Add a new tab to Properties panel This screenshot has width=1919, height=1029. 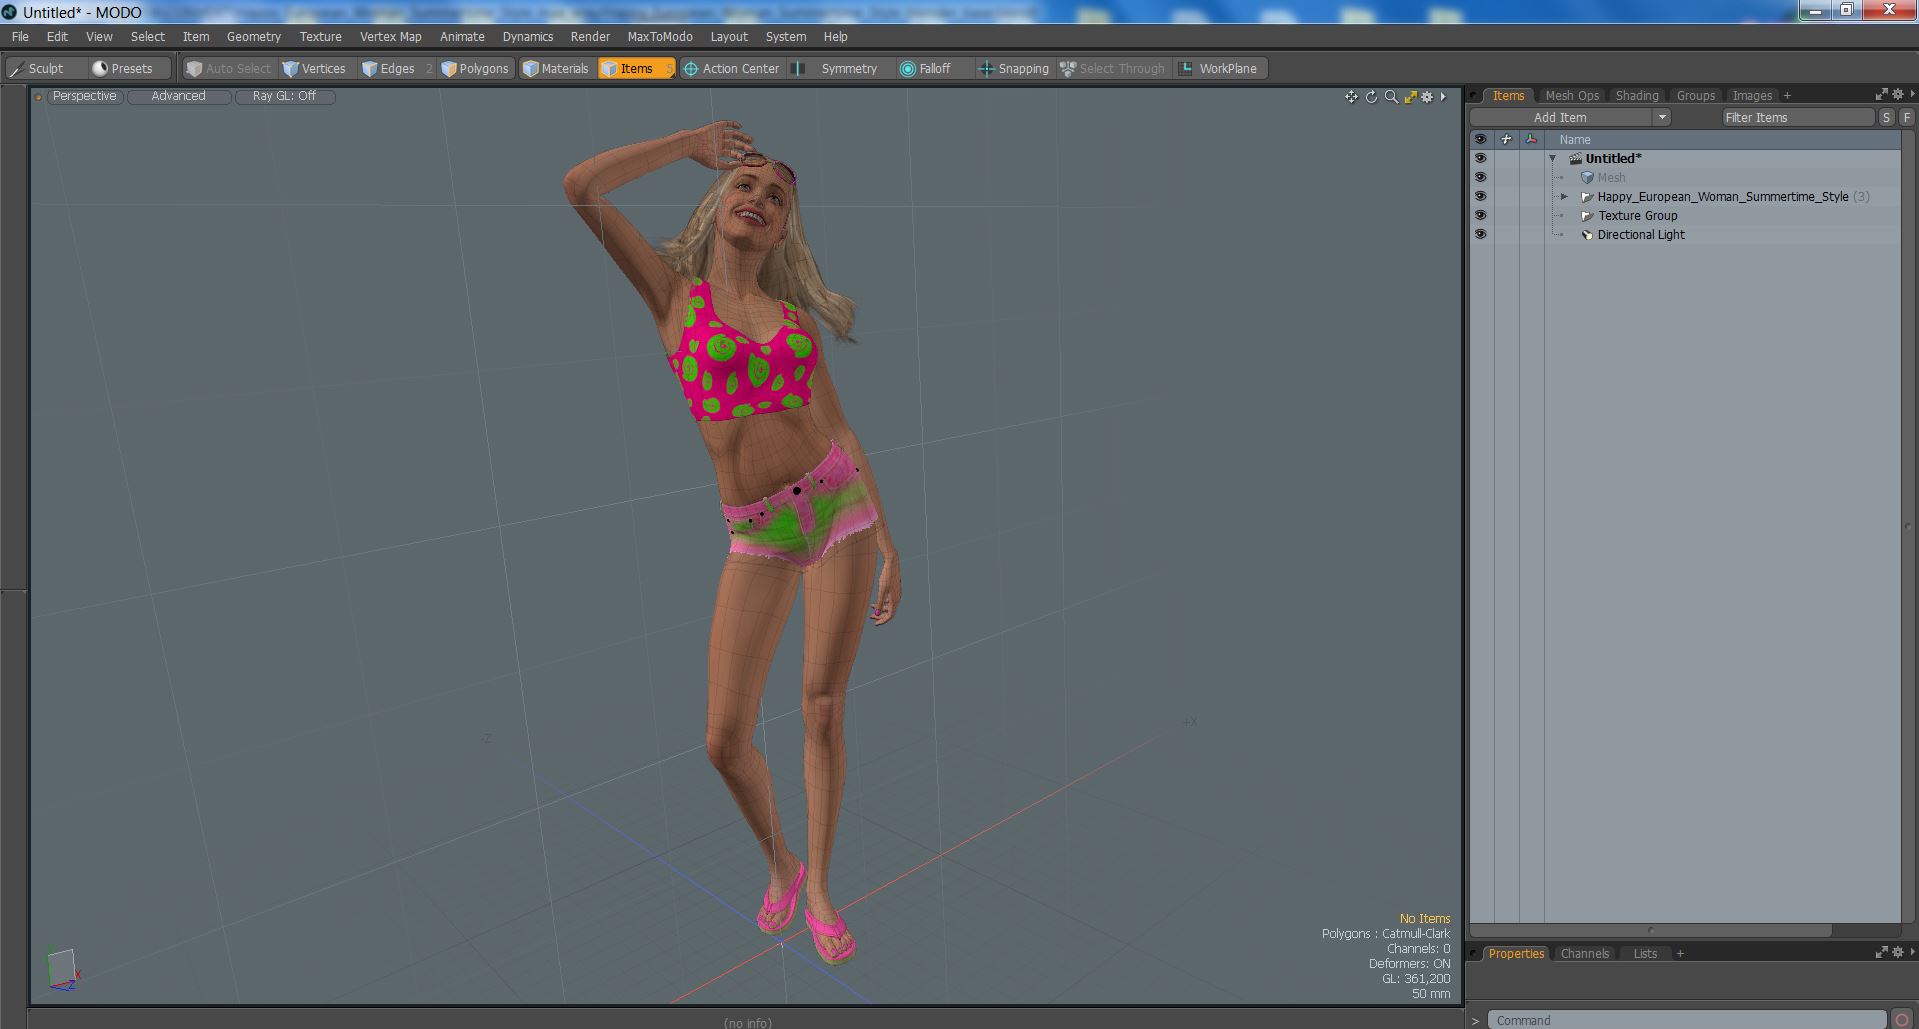(1680, 954)
